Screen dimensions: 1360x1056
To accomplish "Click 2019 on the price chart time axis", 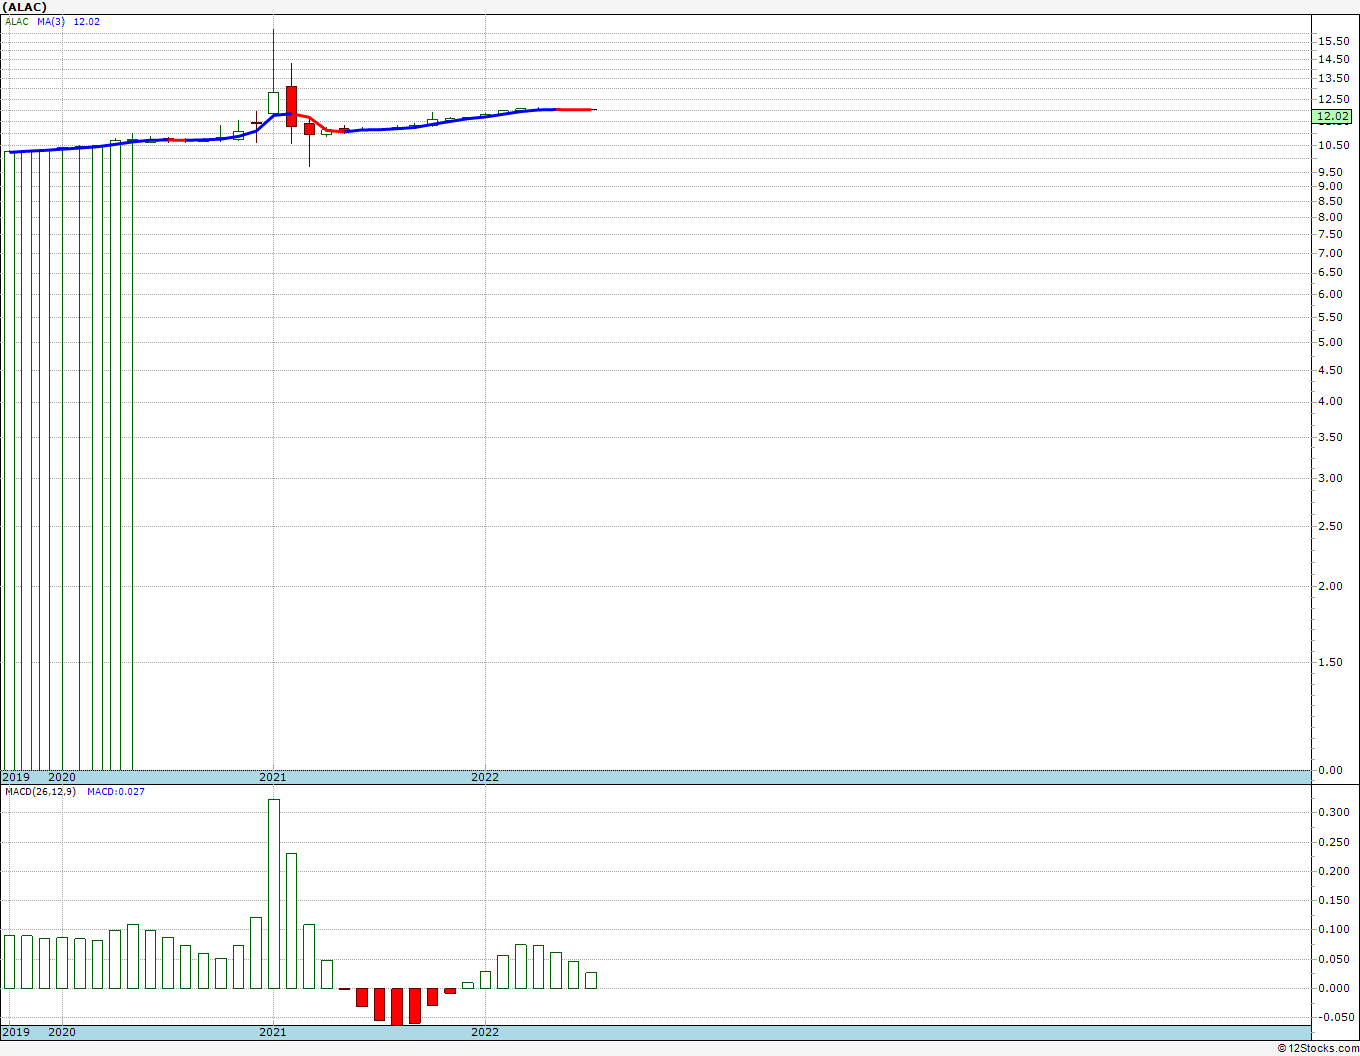I will [x=16, y=777].
